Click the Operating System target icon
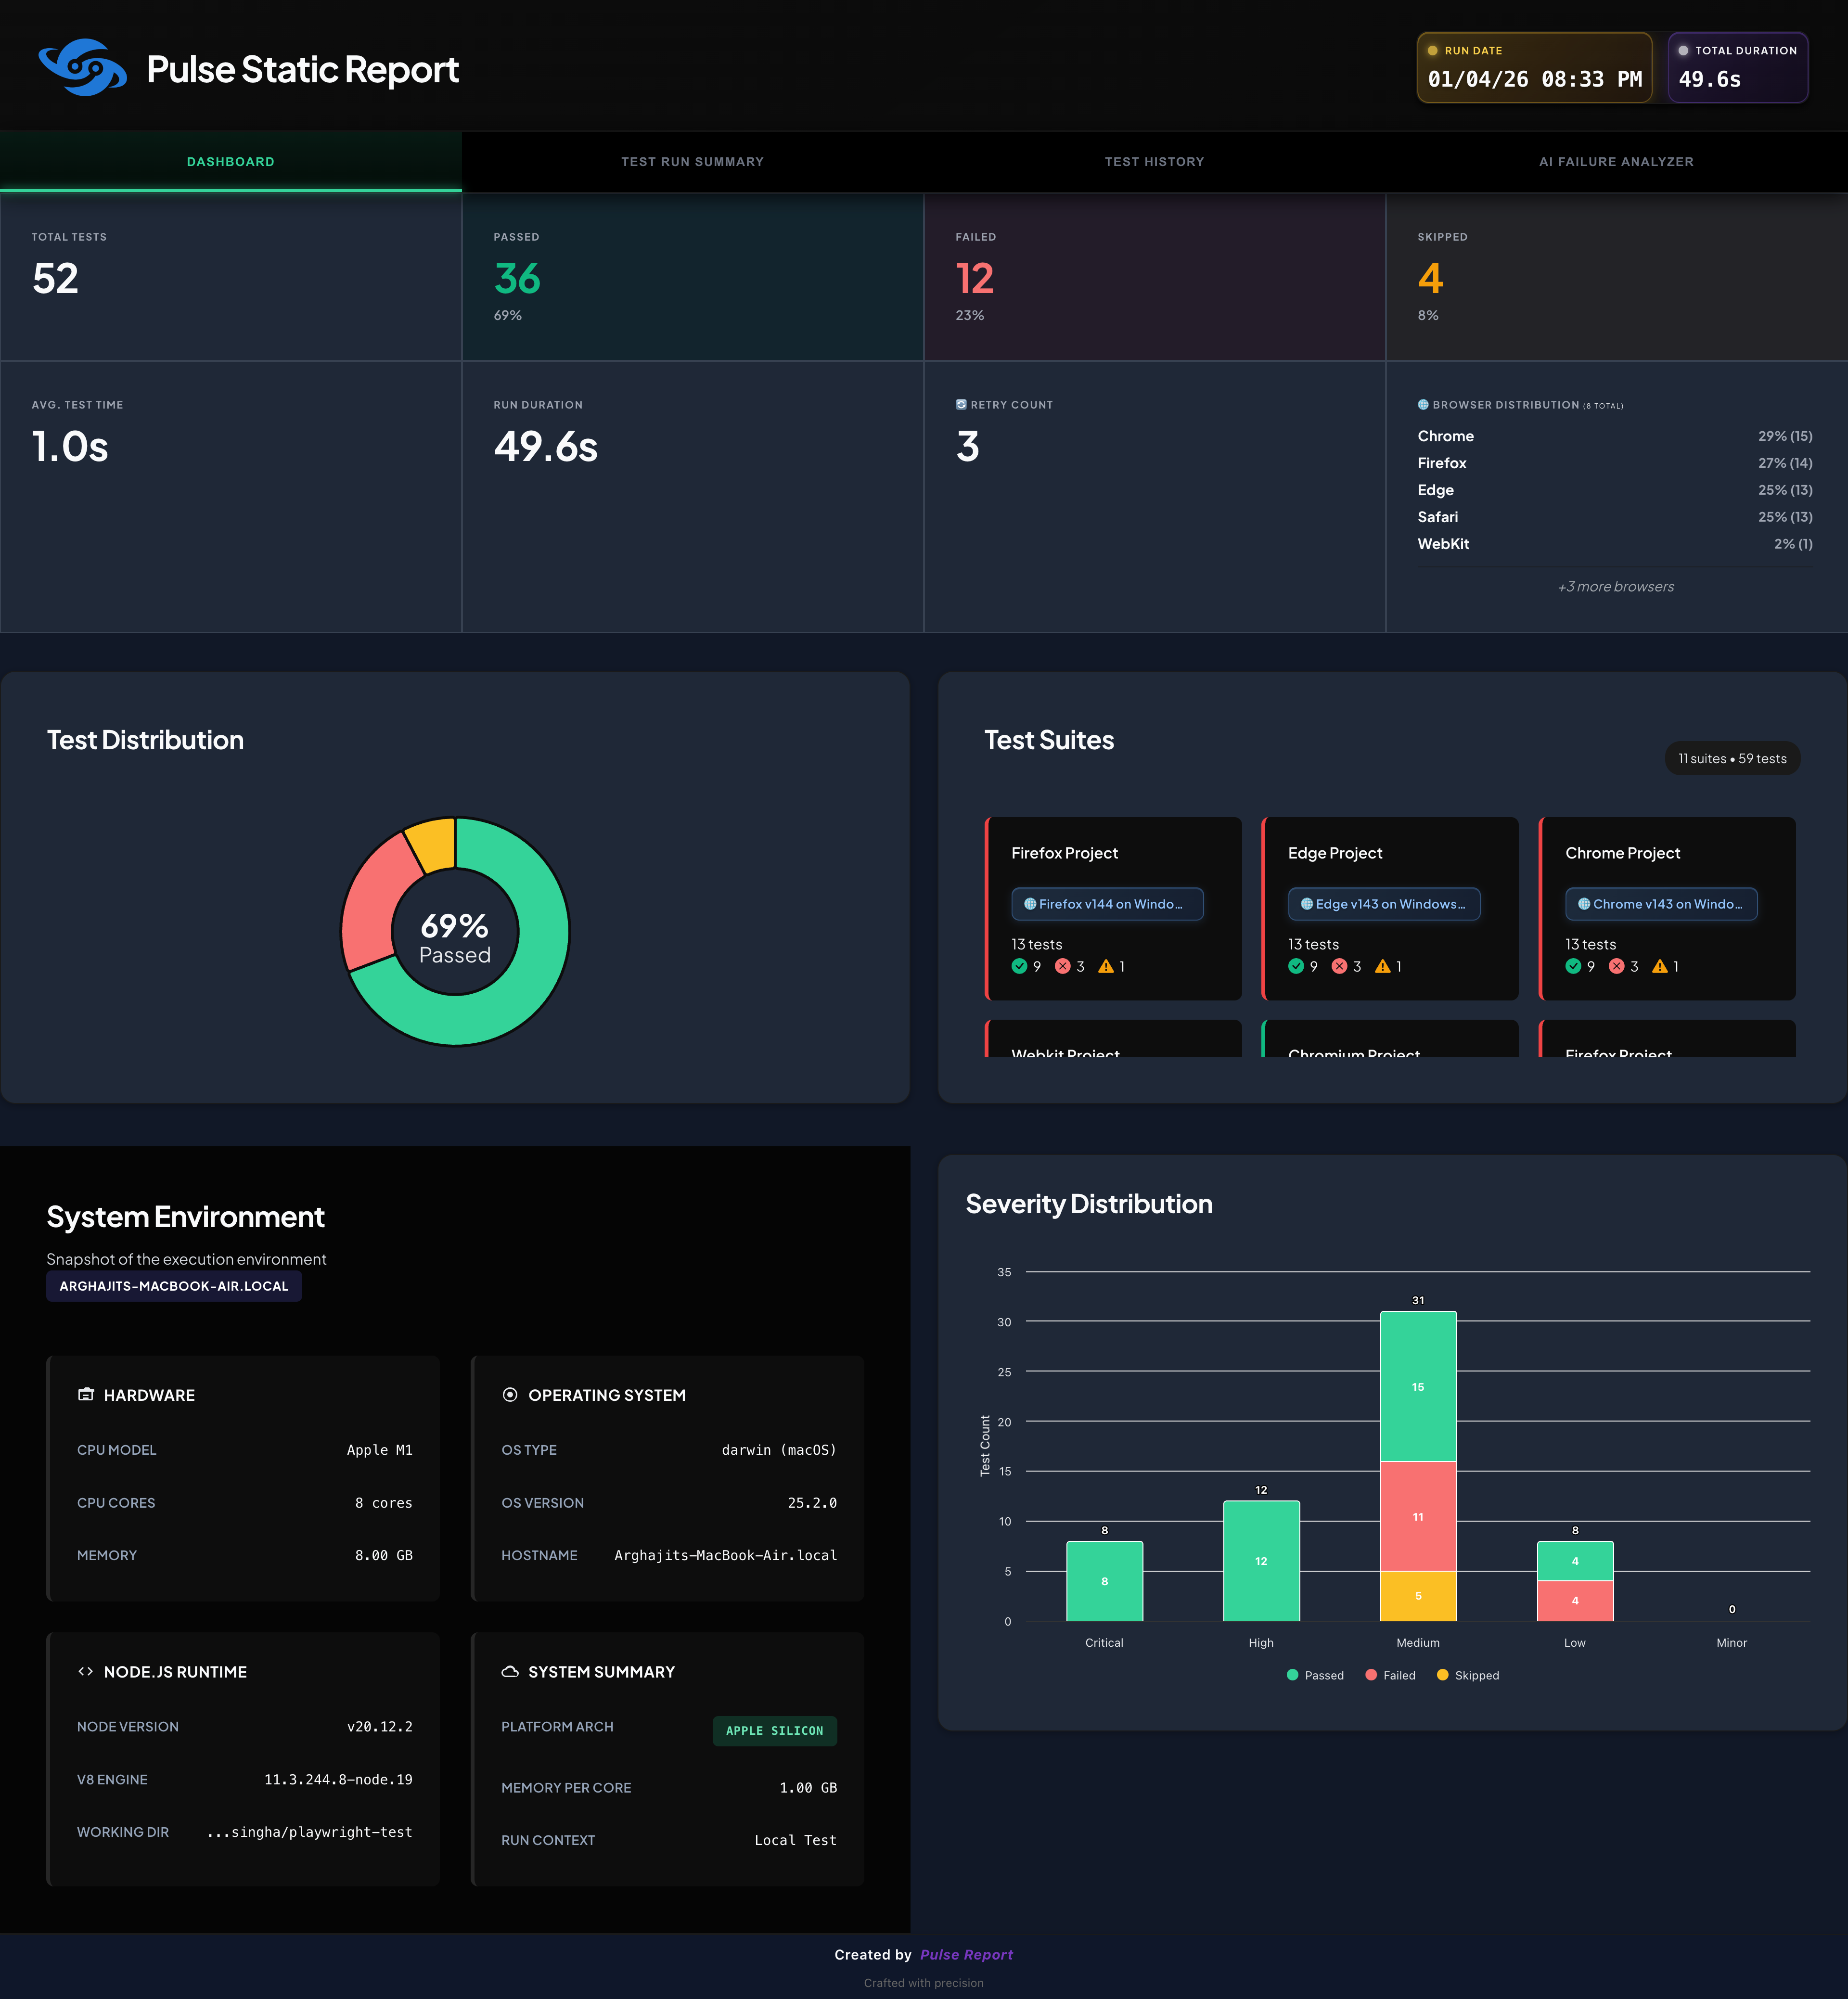Screen dimensions: 1848x1999 pos(510,1394)
